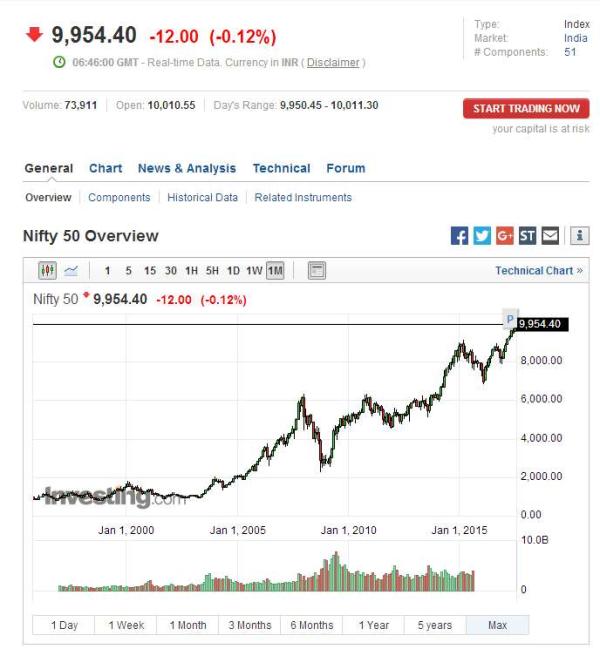Click the info icon beside share buttons
The height and width of the screenshot is (649, 600).
pyautogui.click(x=580, y=236)
